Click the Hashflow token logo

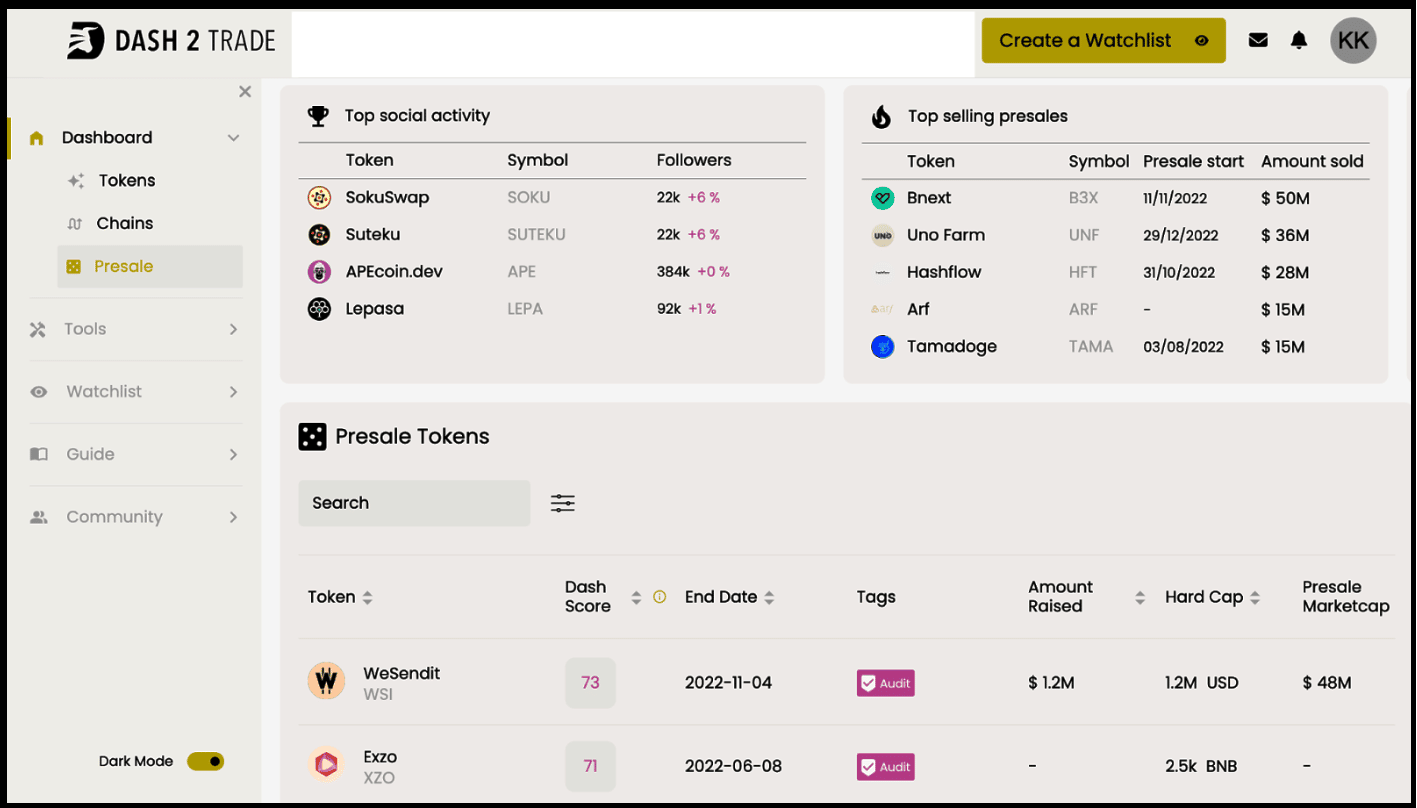click(882, 273)
